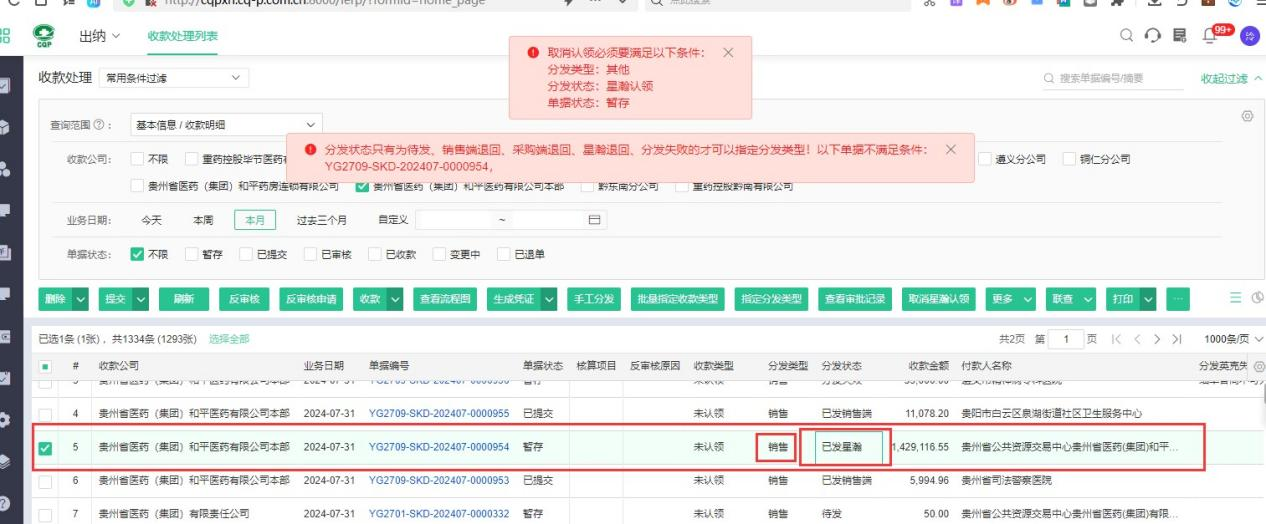Click the 指定分发类型 button
Viewport: 1266px width, 524px height.
pos(771,299)
